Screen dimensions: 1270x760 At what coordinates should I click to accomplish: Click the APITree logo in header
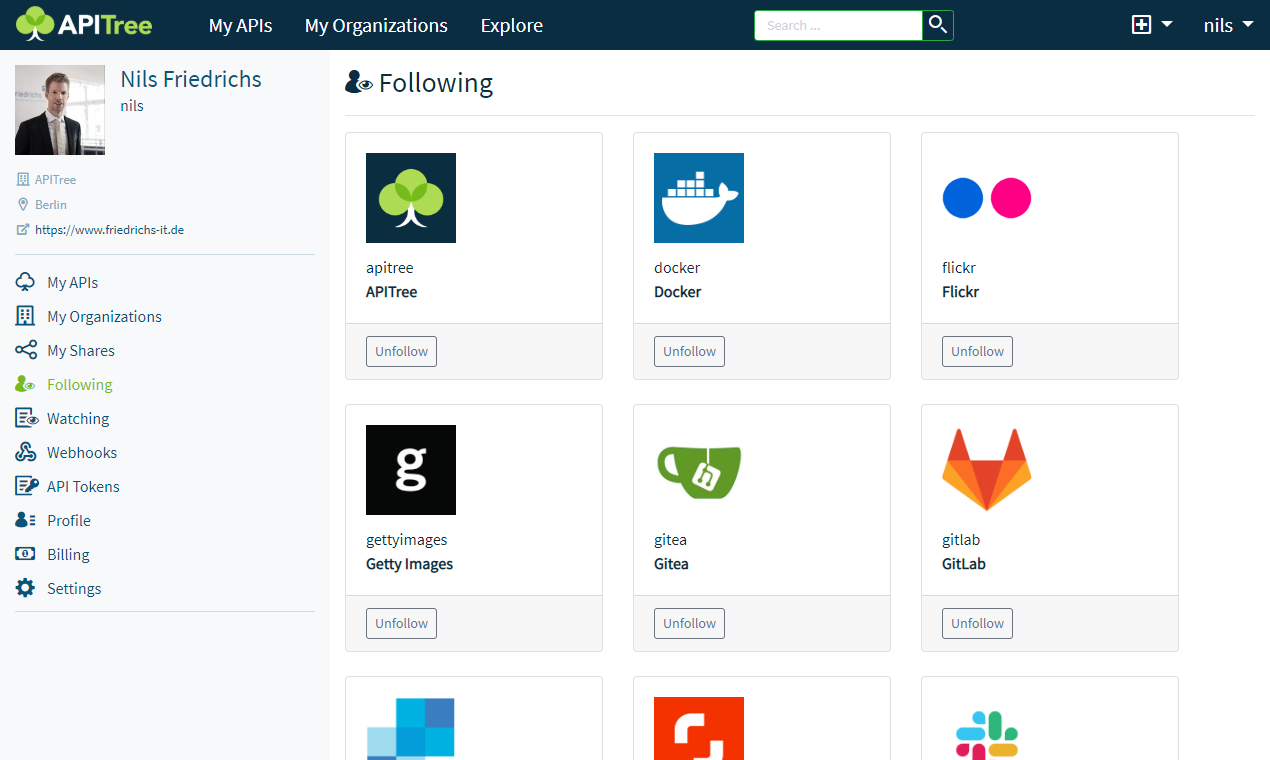tap(84, 24)
